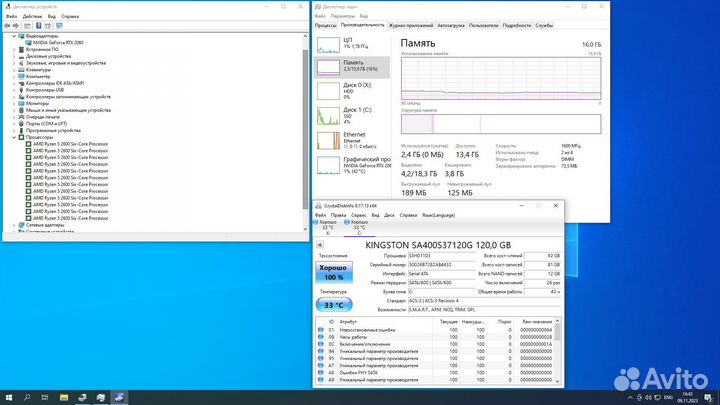Image resolution: width=720 pixels, height=405 pixels.
Task: Click Контроллеры запоминающих устройств icon
Action: click(x=21, y=97)
